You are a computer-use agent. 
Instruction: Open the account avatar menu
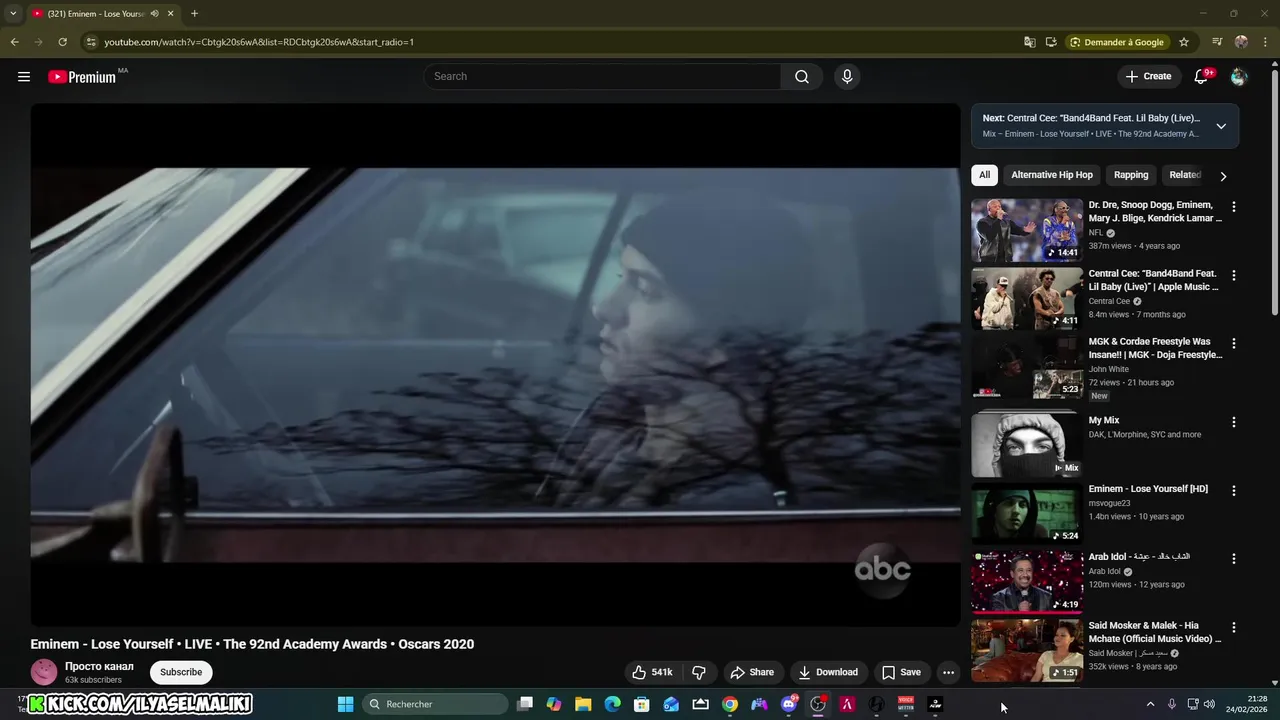[x=1239, y=77]
